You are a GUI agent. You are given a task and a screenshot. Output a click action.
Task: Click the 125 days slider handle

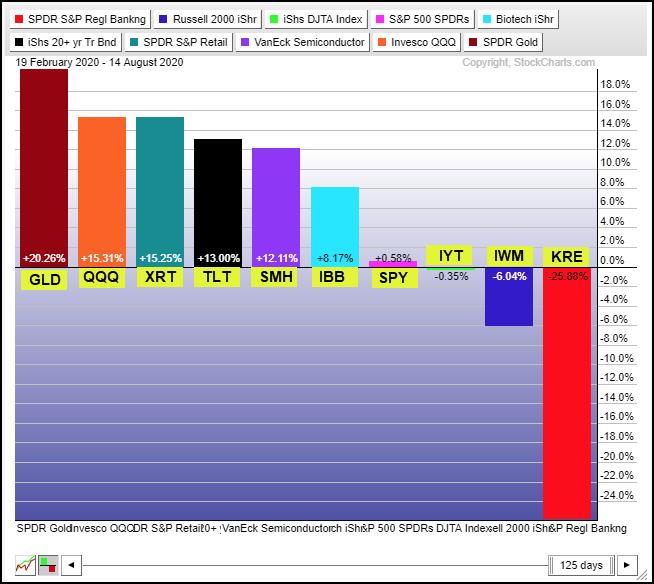point(581,565)
